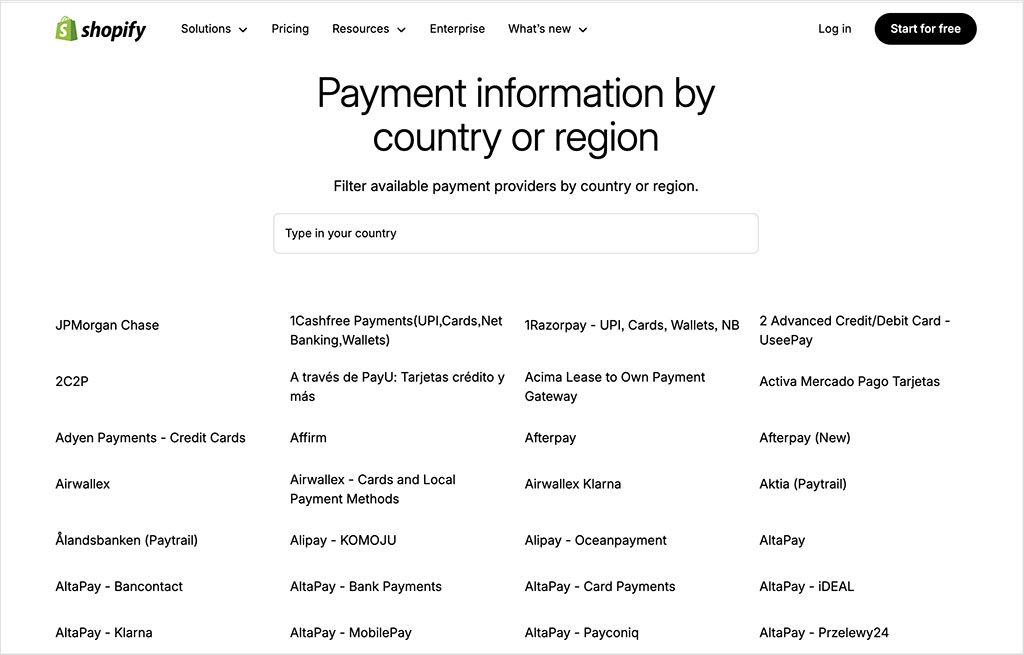The height and width of the screenshot is (655, 1024).
Task: Select the 2C2P provider
Action: pos(72,381)
